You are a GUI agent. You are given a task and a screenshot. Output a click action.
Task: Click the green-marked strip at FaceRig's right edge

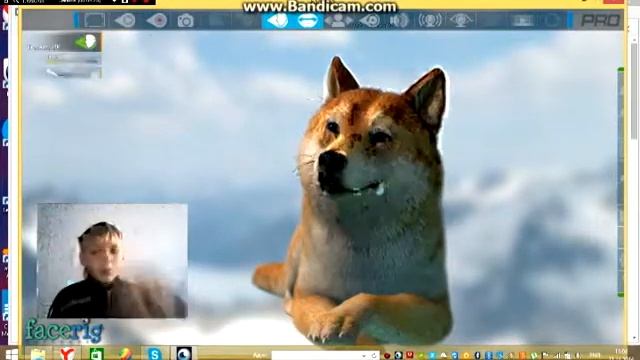tap(621, 182)
